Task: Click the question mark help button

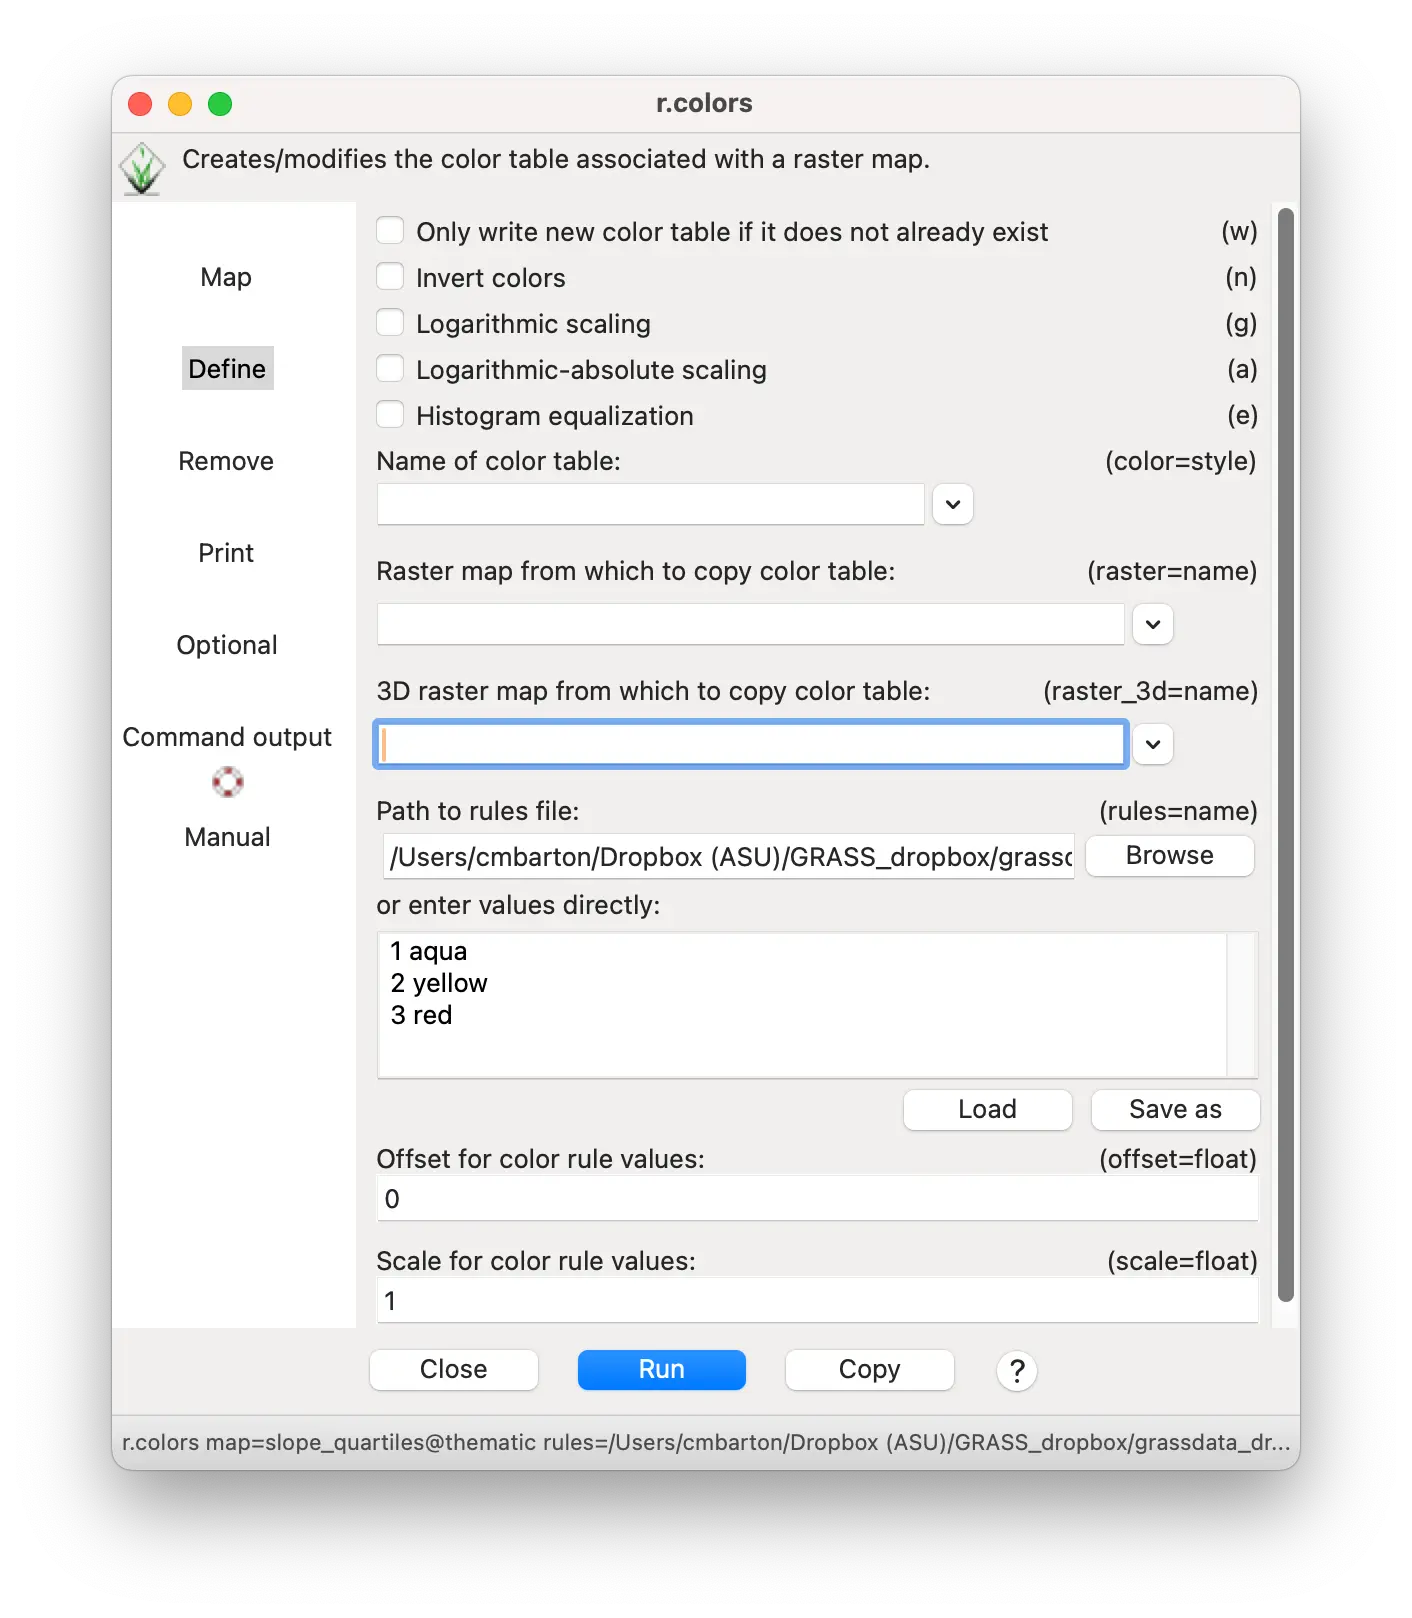Action: [1016, 1370]
